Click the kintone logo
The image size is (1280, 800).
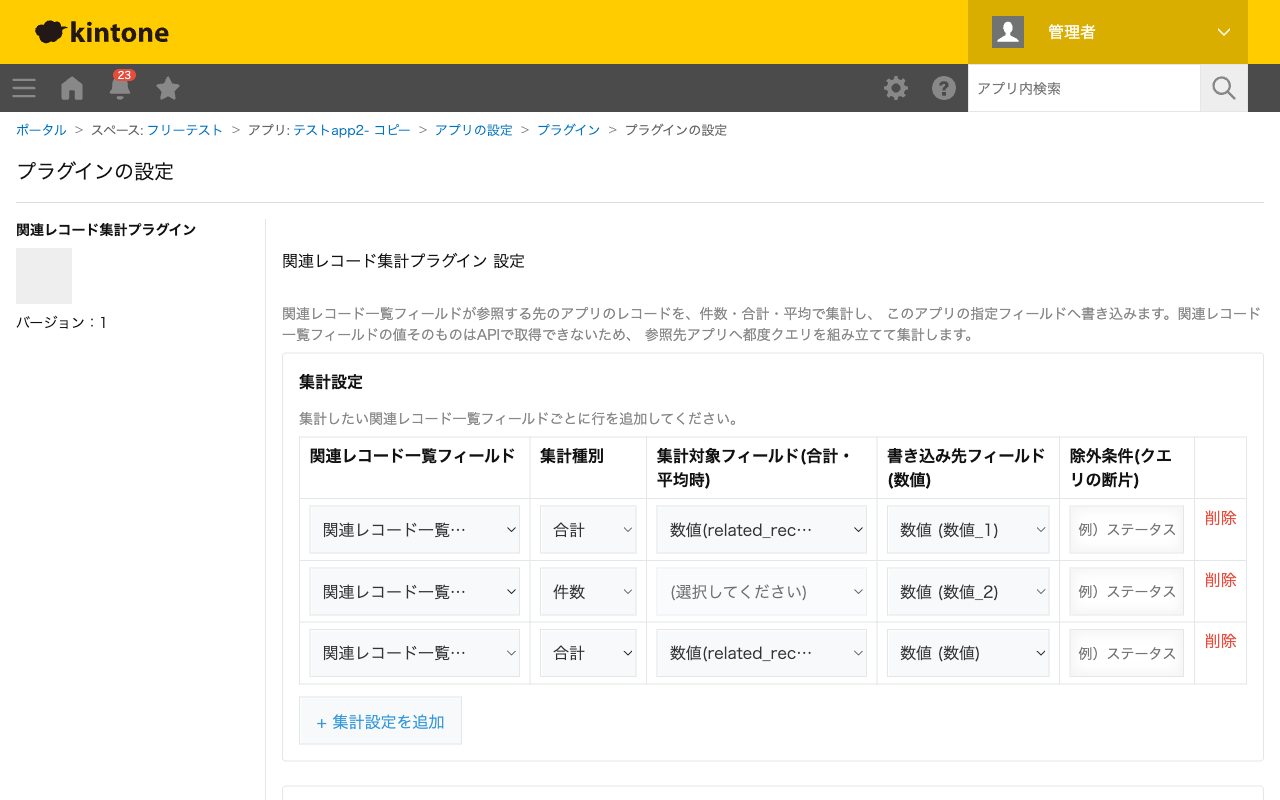click(x=102, y=32)
